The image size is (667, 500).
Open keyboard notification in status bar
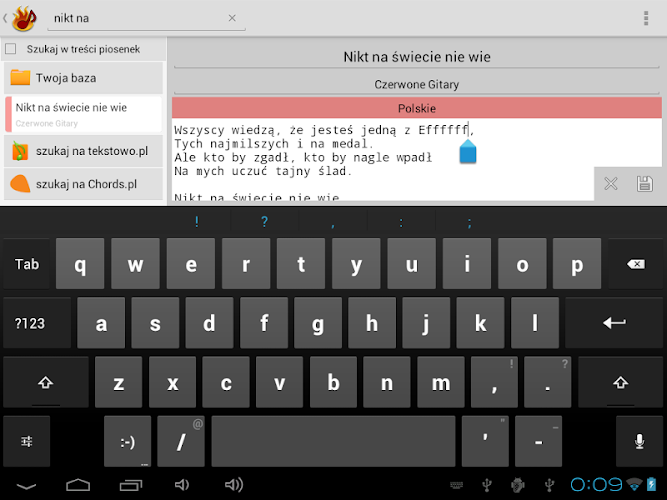pos(456,485)
